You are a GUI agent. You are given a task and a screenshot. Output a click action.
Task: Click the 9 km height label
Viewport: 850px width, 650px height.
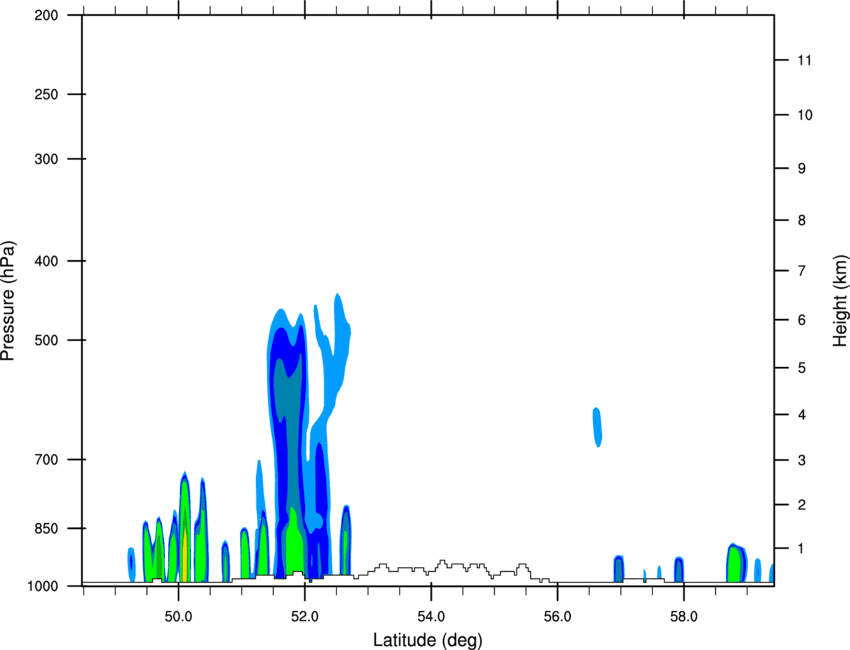click(x=802, y=169)
